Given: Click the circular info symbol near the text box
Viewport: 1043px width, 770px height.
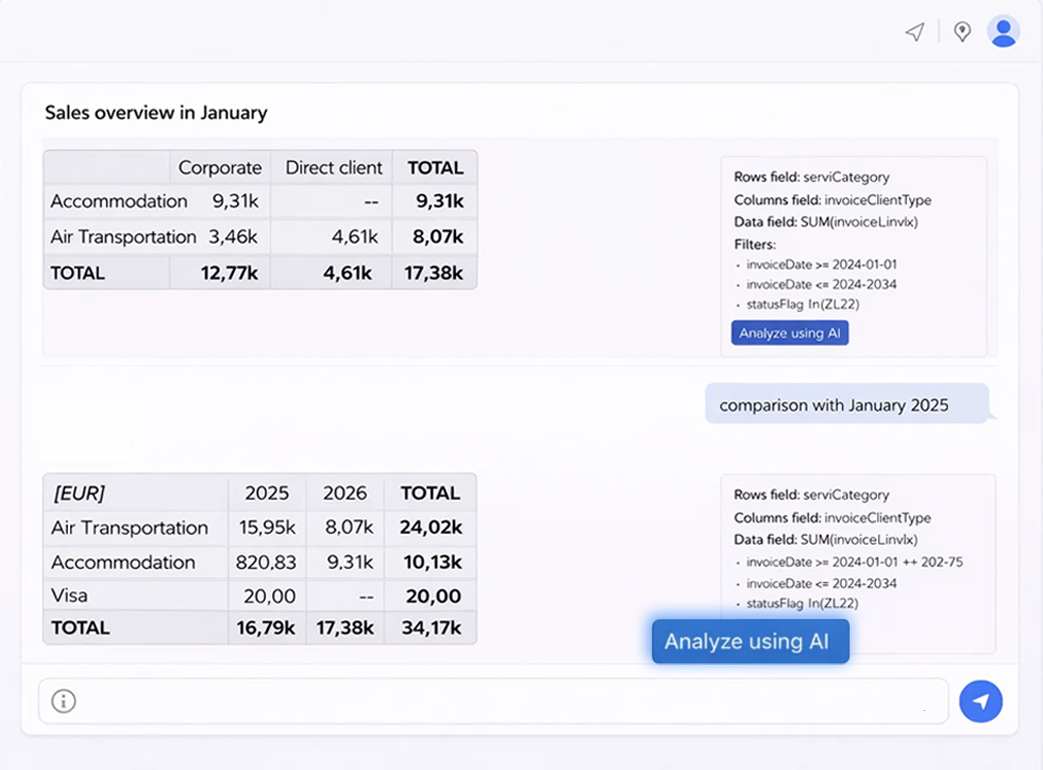Looking at the screenshot, I should [64, 701].
